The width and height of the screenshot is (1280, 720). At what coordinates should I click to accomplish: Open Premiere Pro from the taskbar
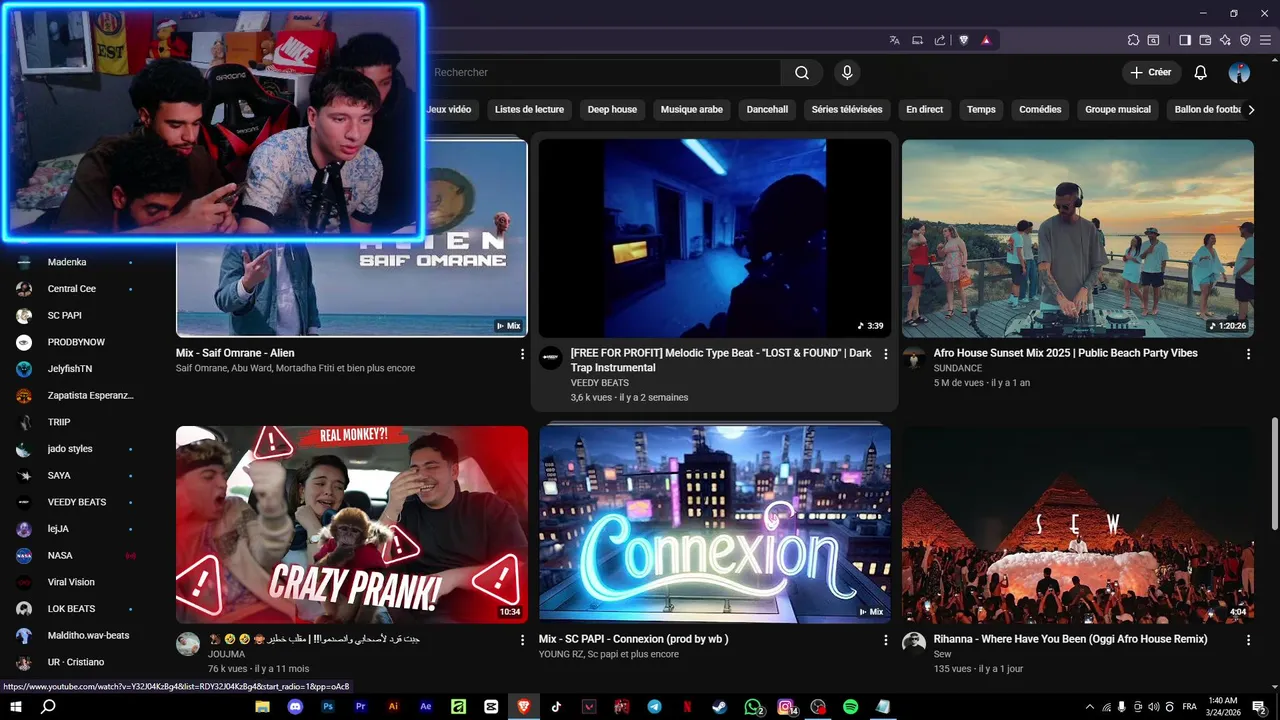point(360,706)
